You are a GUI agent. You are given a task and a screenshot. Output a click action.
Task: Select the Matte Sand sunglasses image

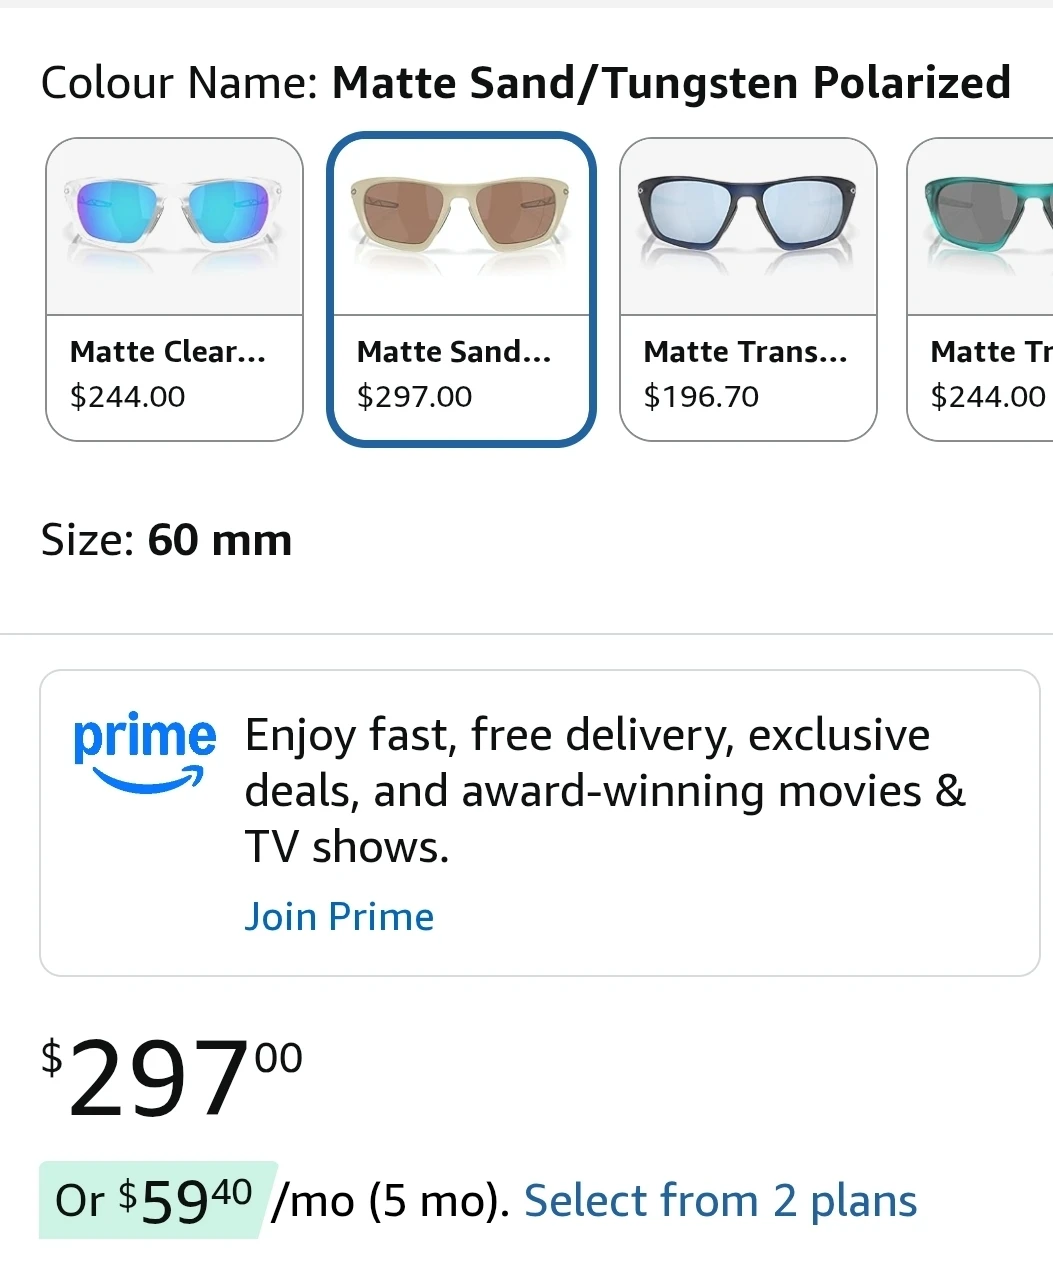[x=461, y=226]
